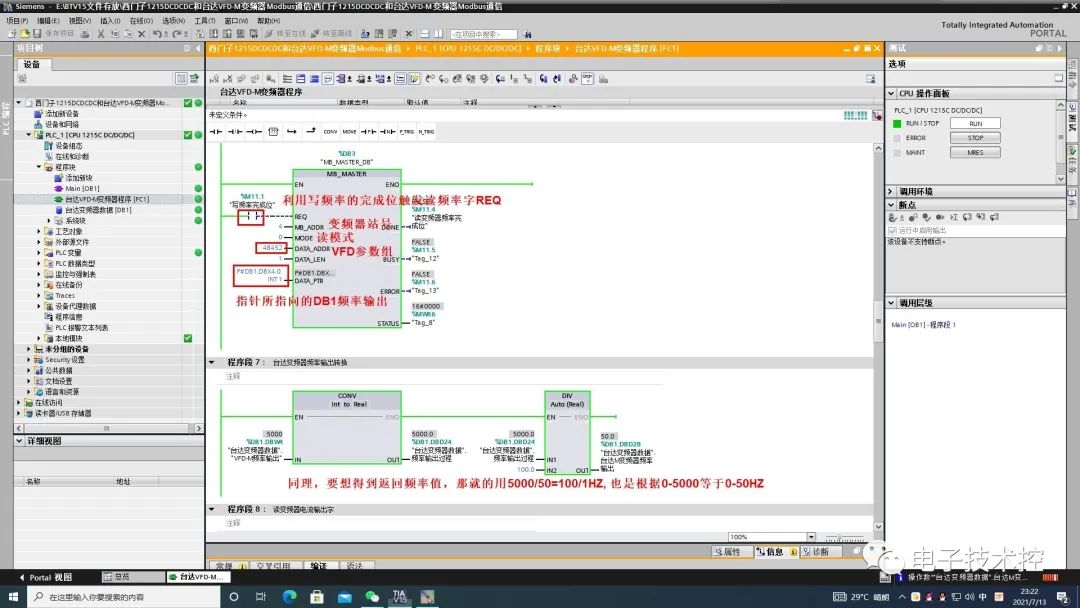This screenshot has width=1080, height=608.
Task: Cut the selection with scissors icon
Action: 101,34
